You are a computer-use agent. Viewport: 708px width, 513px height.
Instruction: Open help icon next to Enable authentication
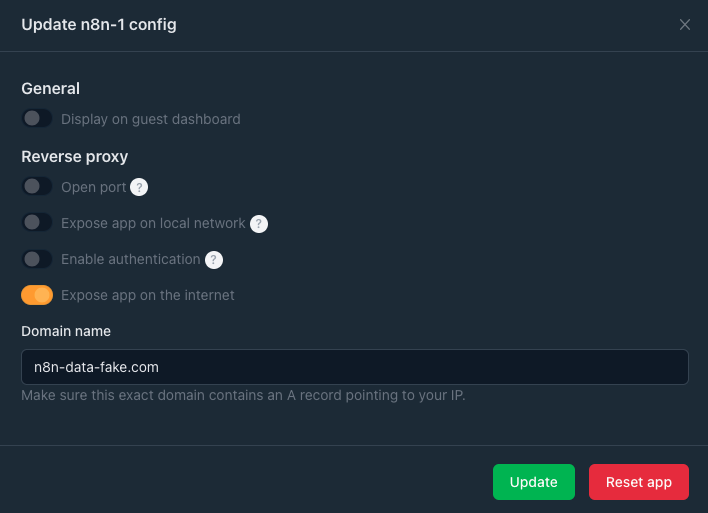coord(214,260)
